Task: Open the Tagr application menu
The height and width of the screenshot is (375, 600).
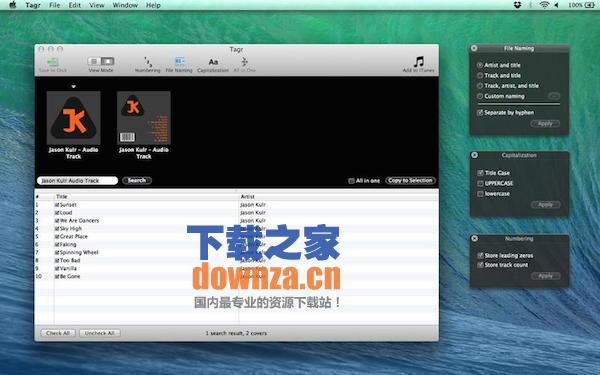Action: coord(33,5)
